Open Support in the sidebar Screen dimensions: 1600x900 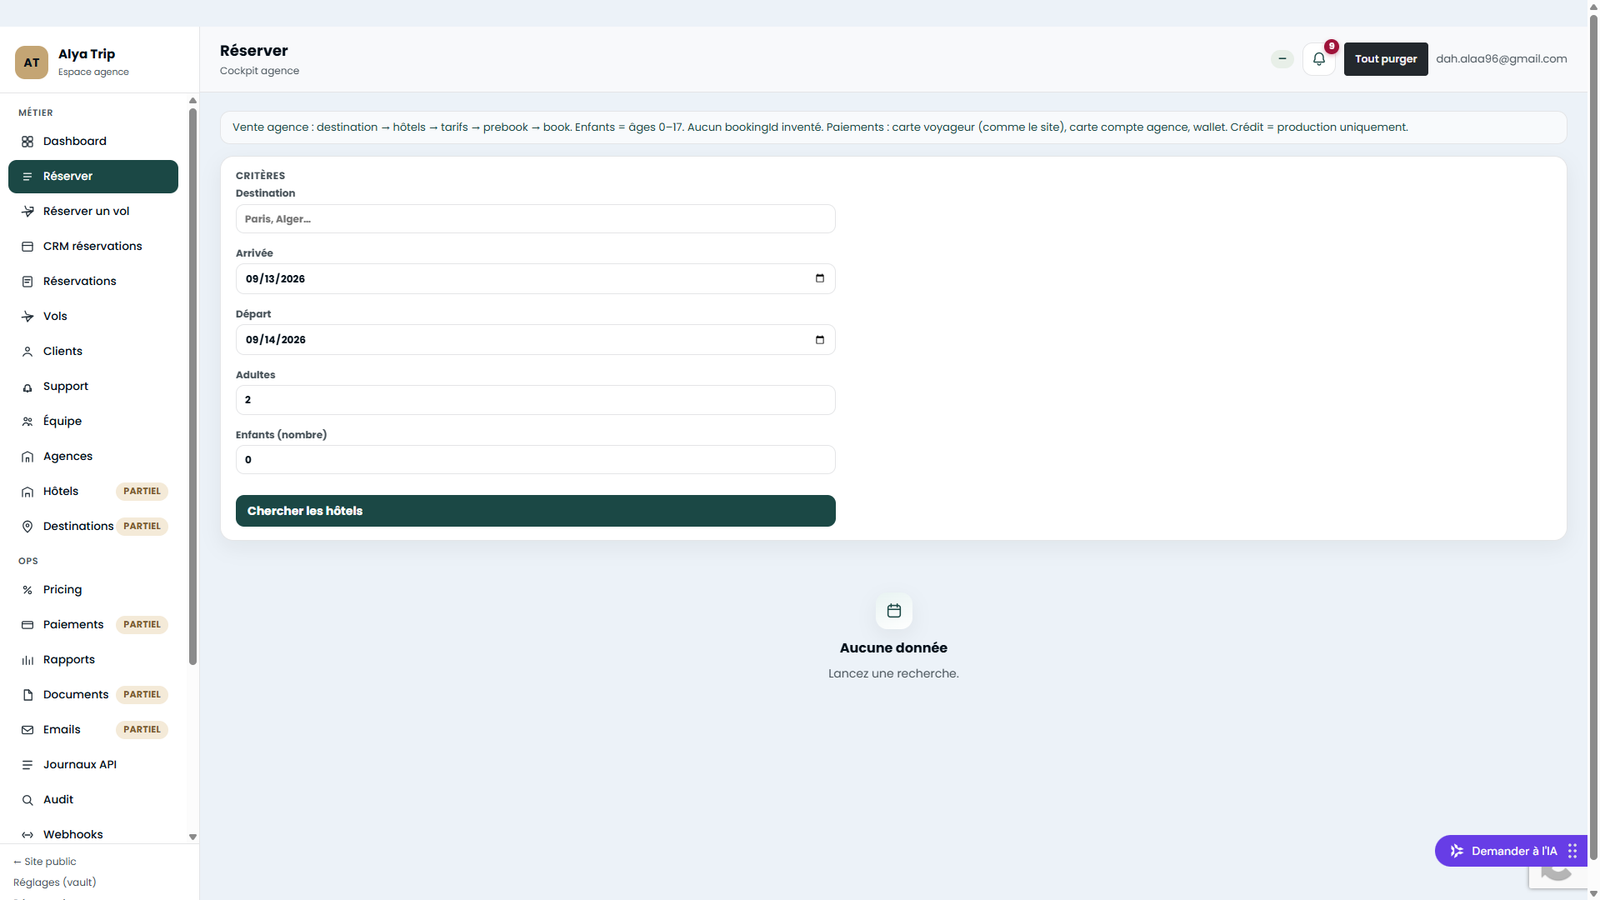point(93,386)
